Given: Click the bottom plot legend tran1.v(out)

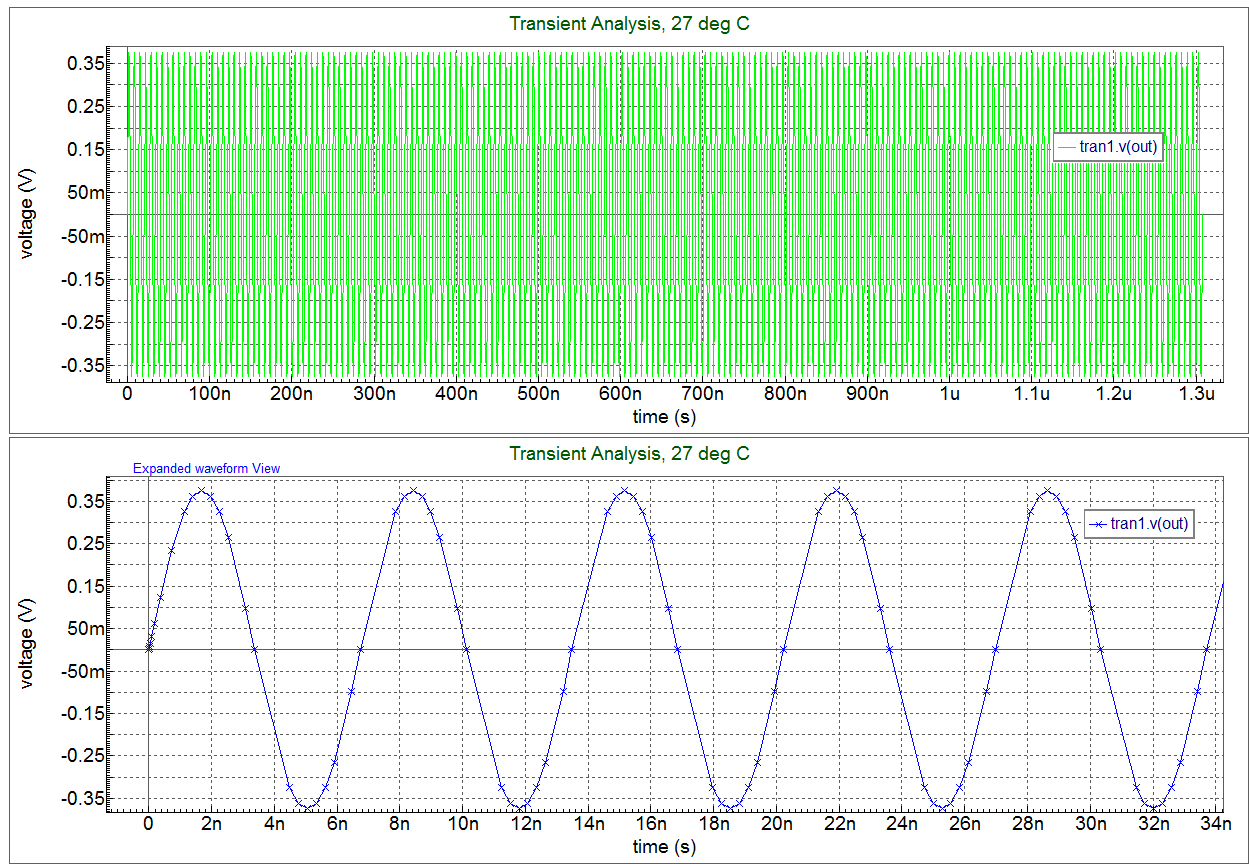Looking at the screenshot, I should point(1139,523).
